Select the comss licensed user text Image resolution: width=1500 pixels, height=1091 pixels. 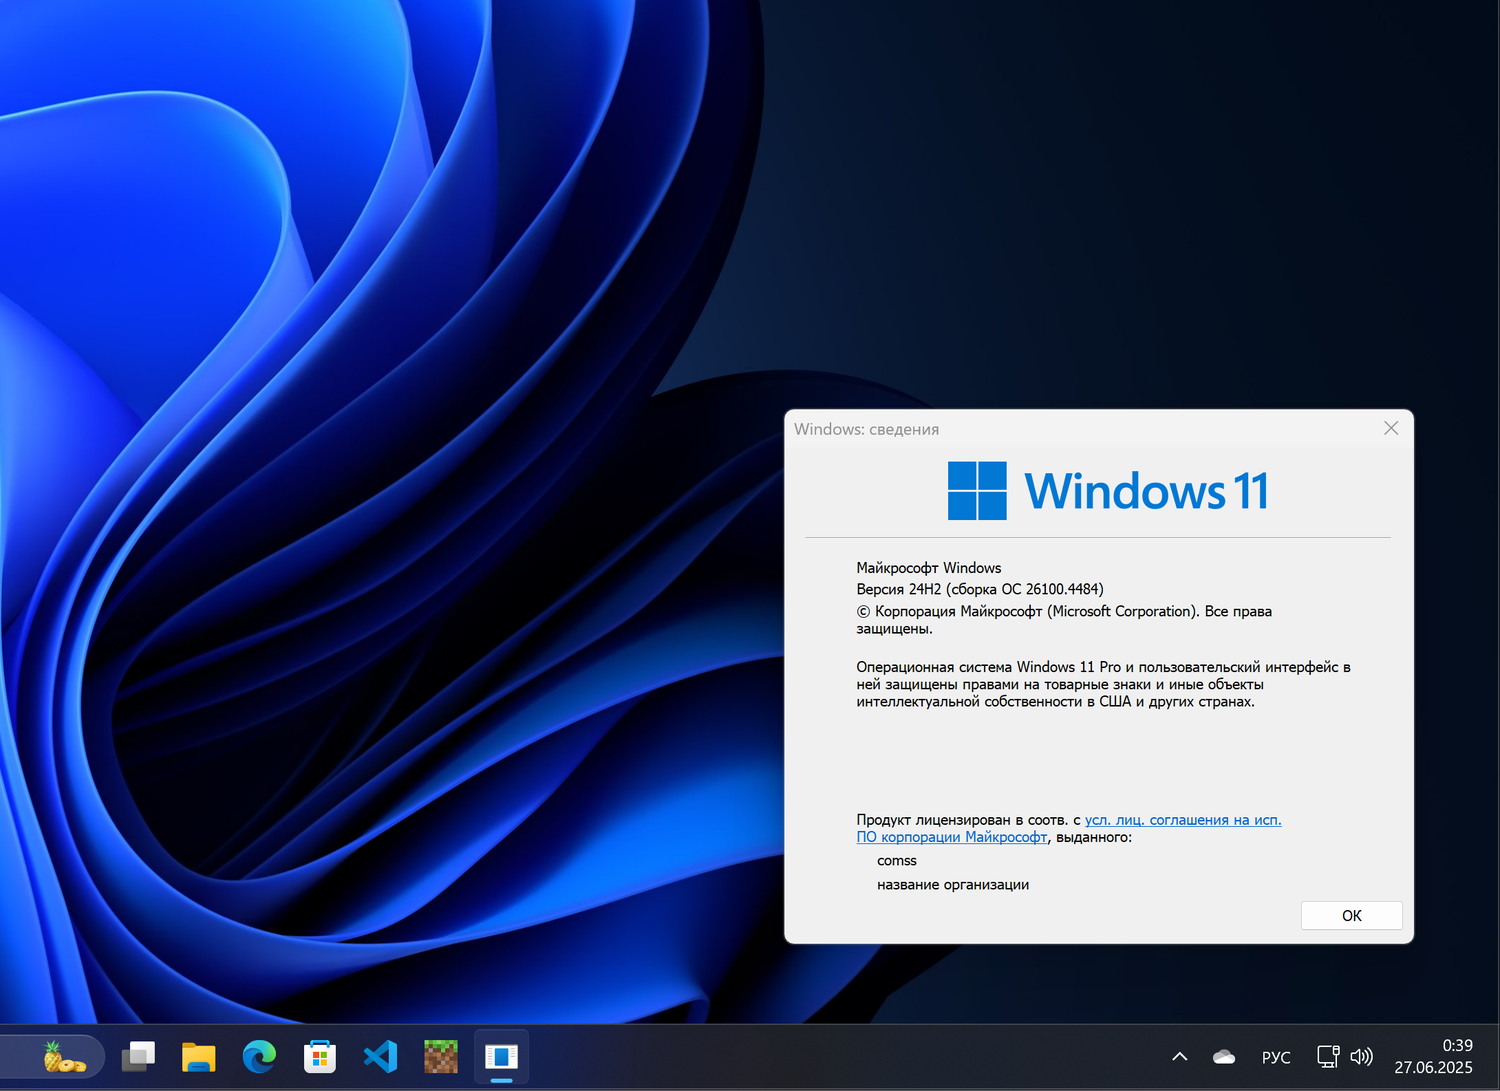point(897,860)
